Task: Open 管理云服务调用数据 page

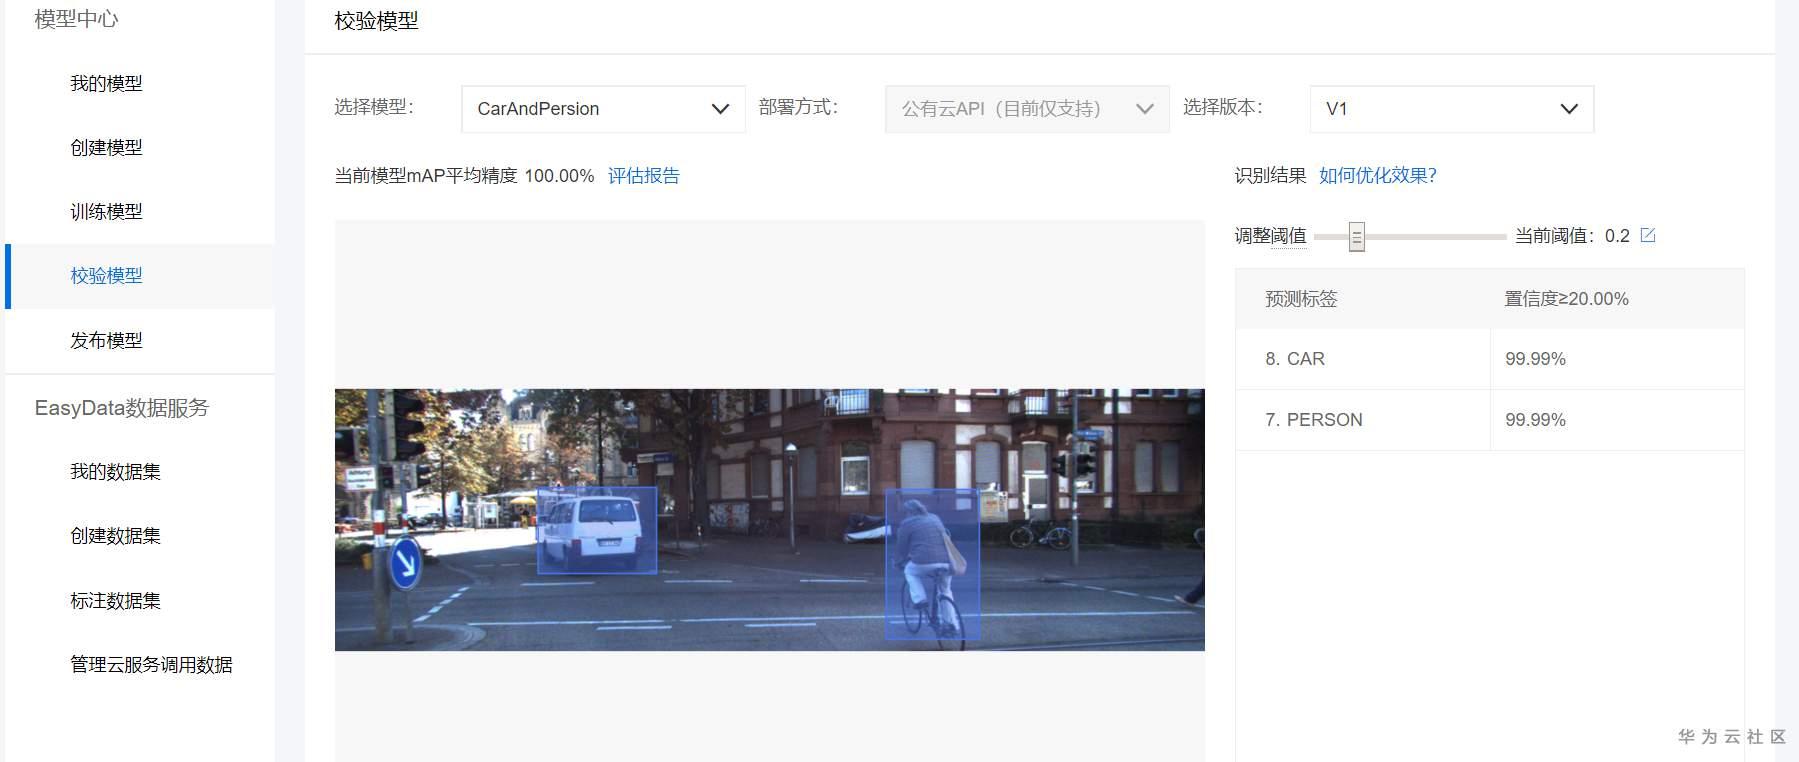Action: [151, 665]
